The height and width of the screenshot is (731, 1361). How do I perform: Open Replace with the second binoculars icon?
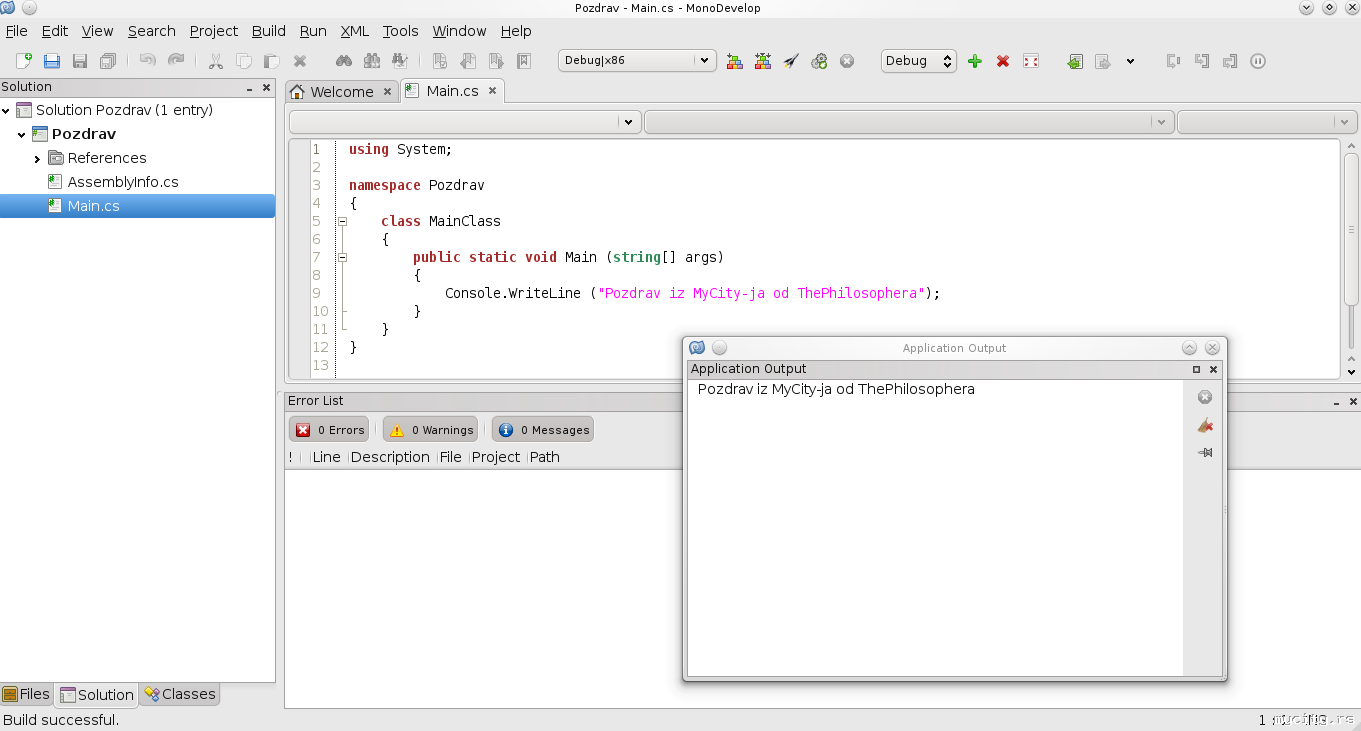(x=372, y=61)
